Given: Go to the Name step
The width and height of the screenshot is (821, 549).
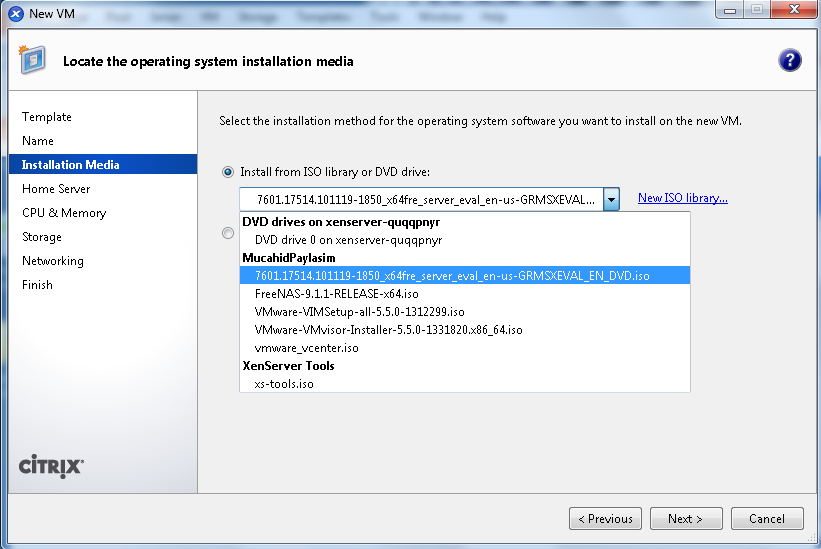Looking at the screenshot, I should 38,141.
